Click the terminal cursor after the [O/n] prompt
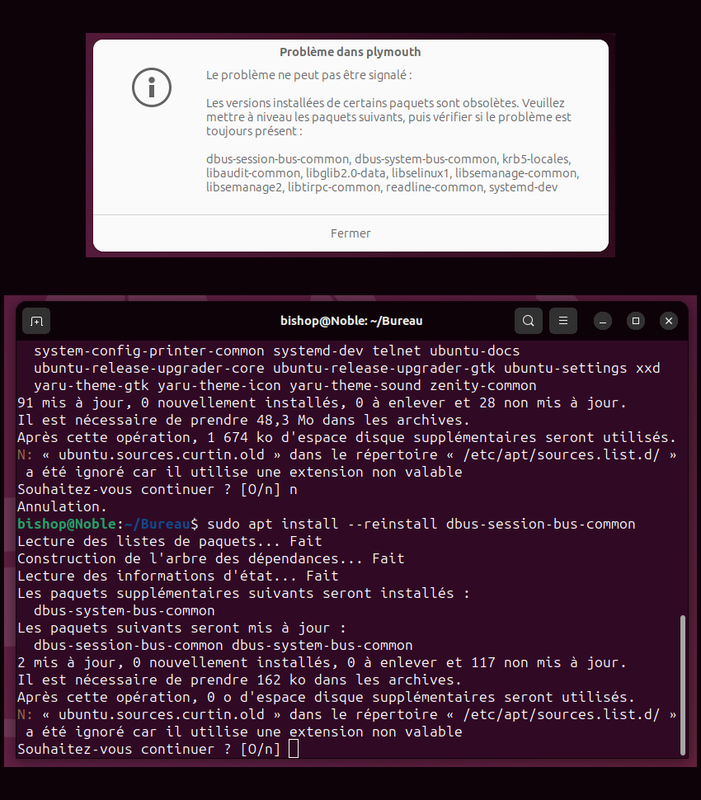Image resolution: width=701 pixels, height=800 pixels. pyautogui.click(x=293, y=749)
